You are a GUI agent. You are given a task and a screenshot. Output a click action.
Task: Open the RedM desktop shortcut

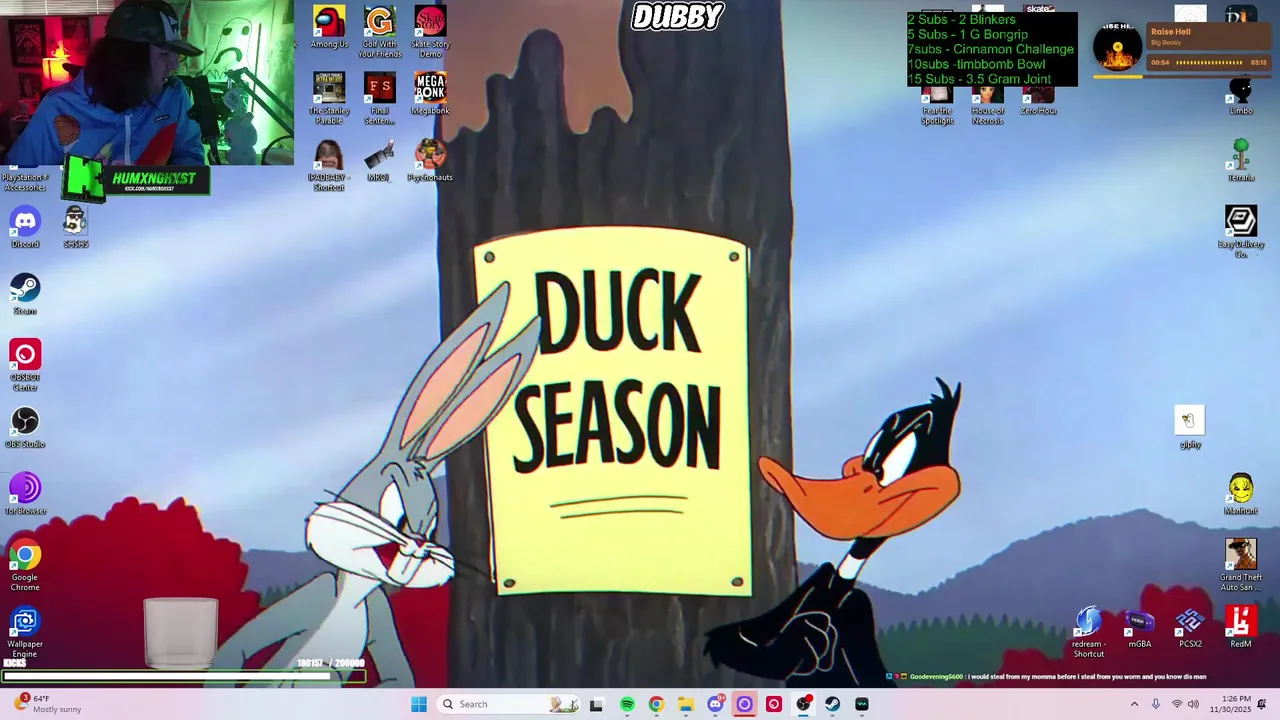(x=1241, y=627)
